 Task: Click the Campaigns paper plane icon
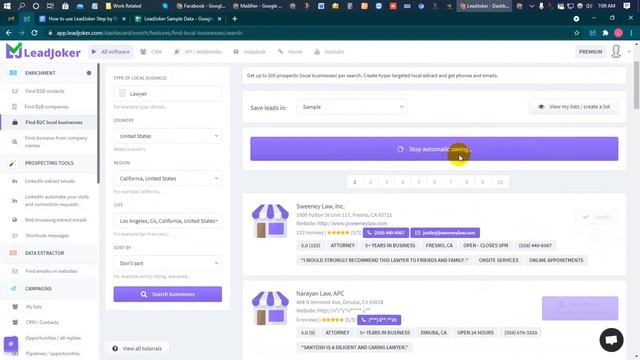tap(13, 288)
